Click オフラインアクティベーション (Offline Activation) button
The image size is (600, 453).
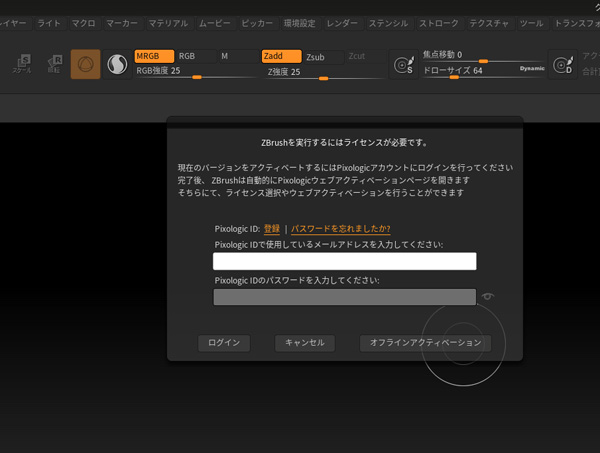(x=425, y=343)
